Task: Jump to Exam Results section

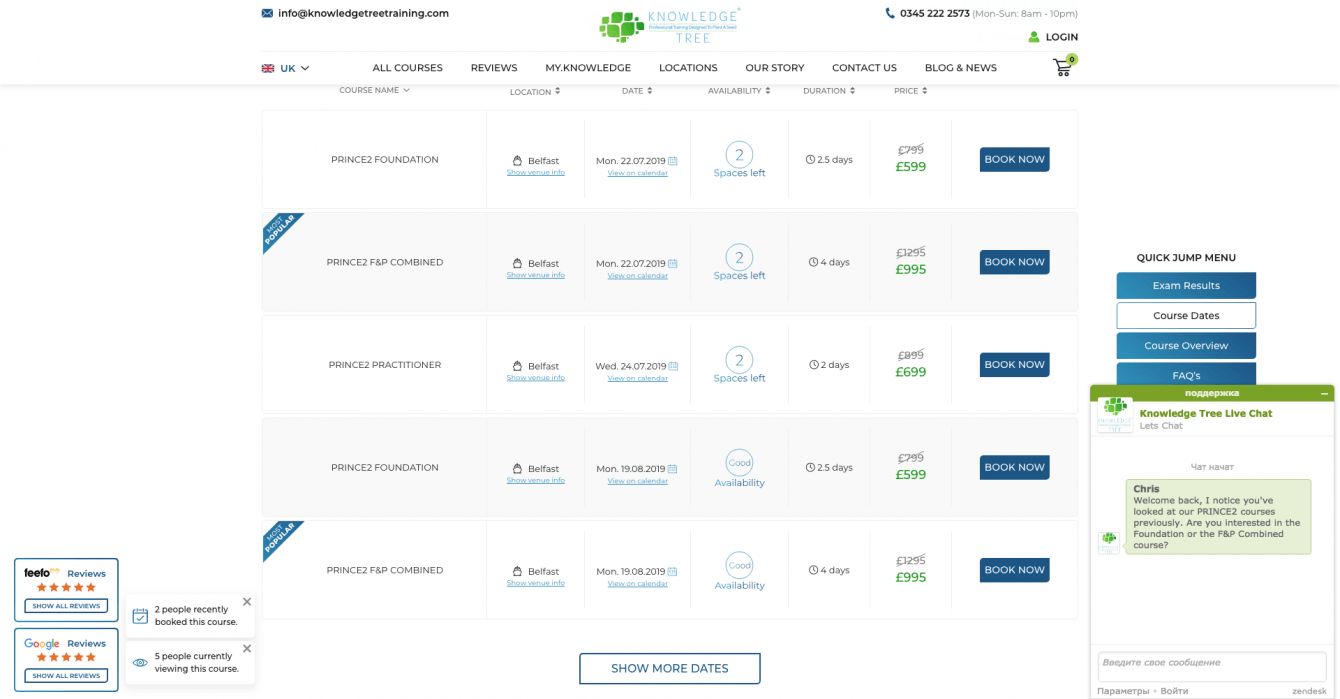Action: pos(1186,286)
